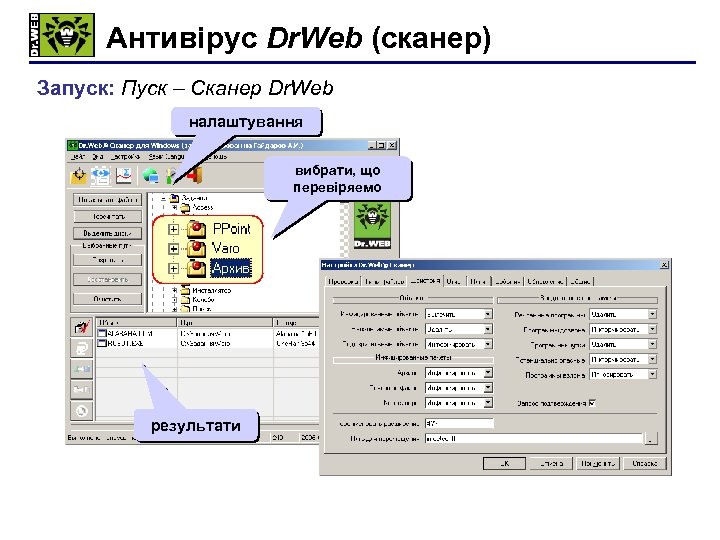
Task: Open the Настройки menu in the scanner window
Action: click(x=125, y=157)
